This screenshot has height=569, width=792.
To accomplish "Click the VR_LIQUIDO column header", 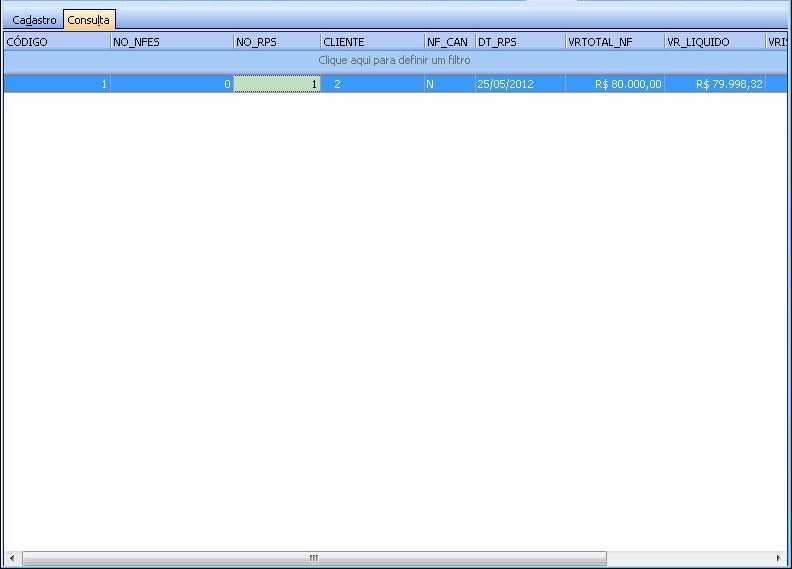I will (x=714, y=42).
